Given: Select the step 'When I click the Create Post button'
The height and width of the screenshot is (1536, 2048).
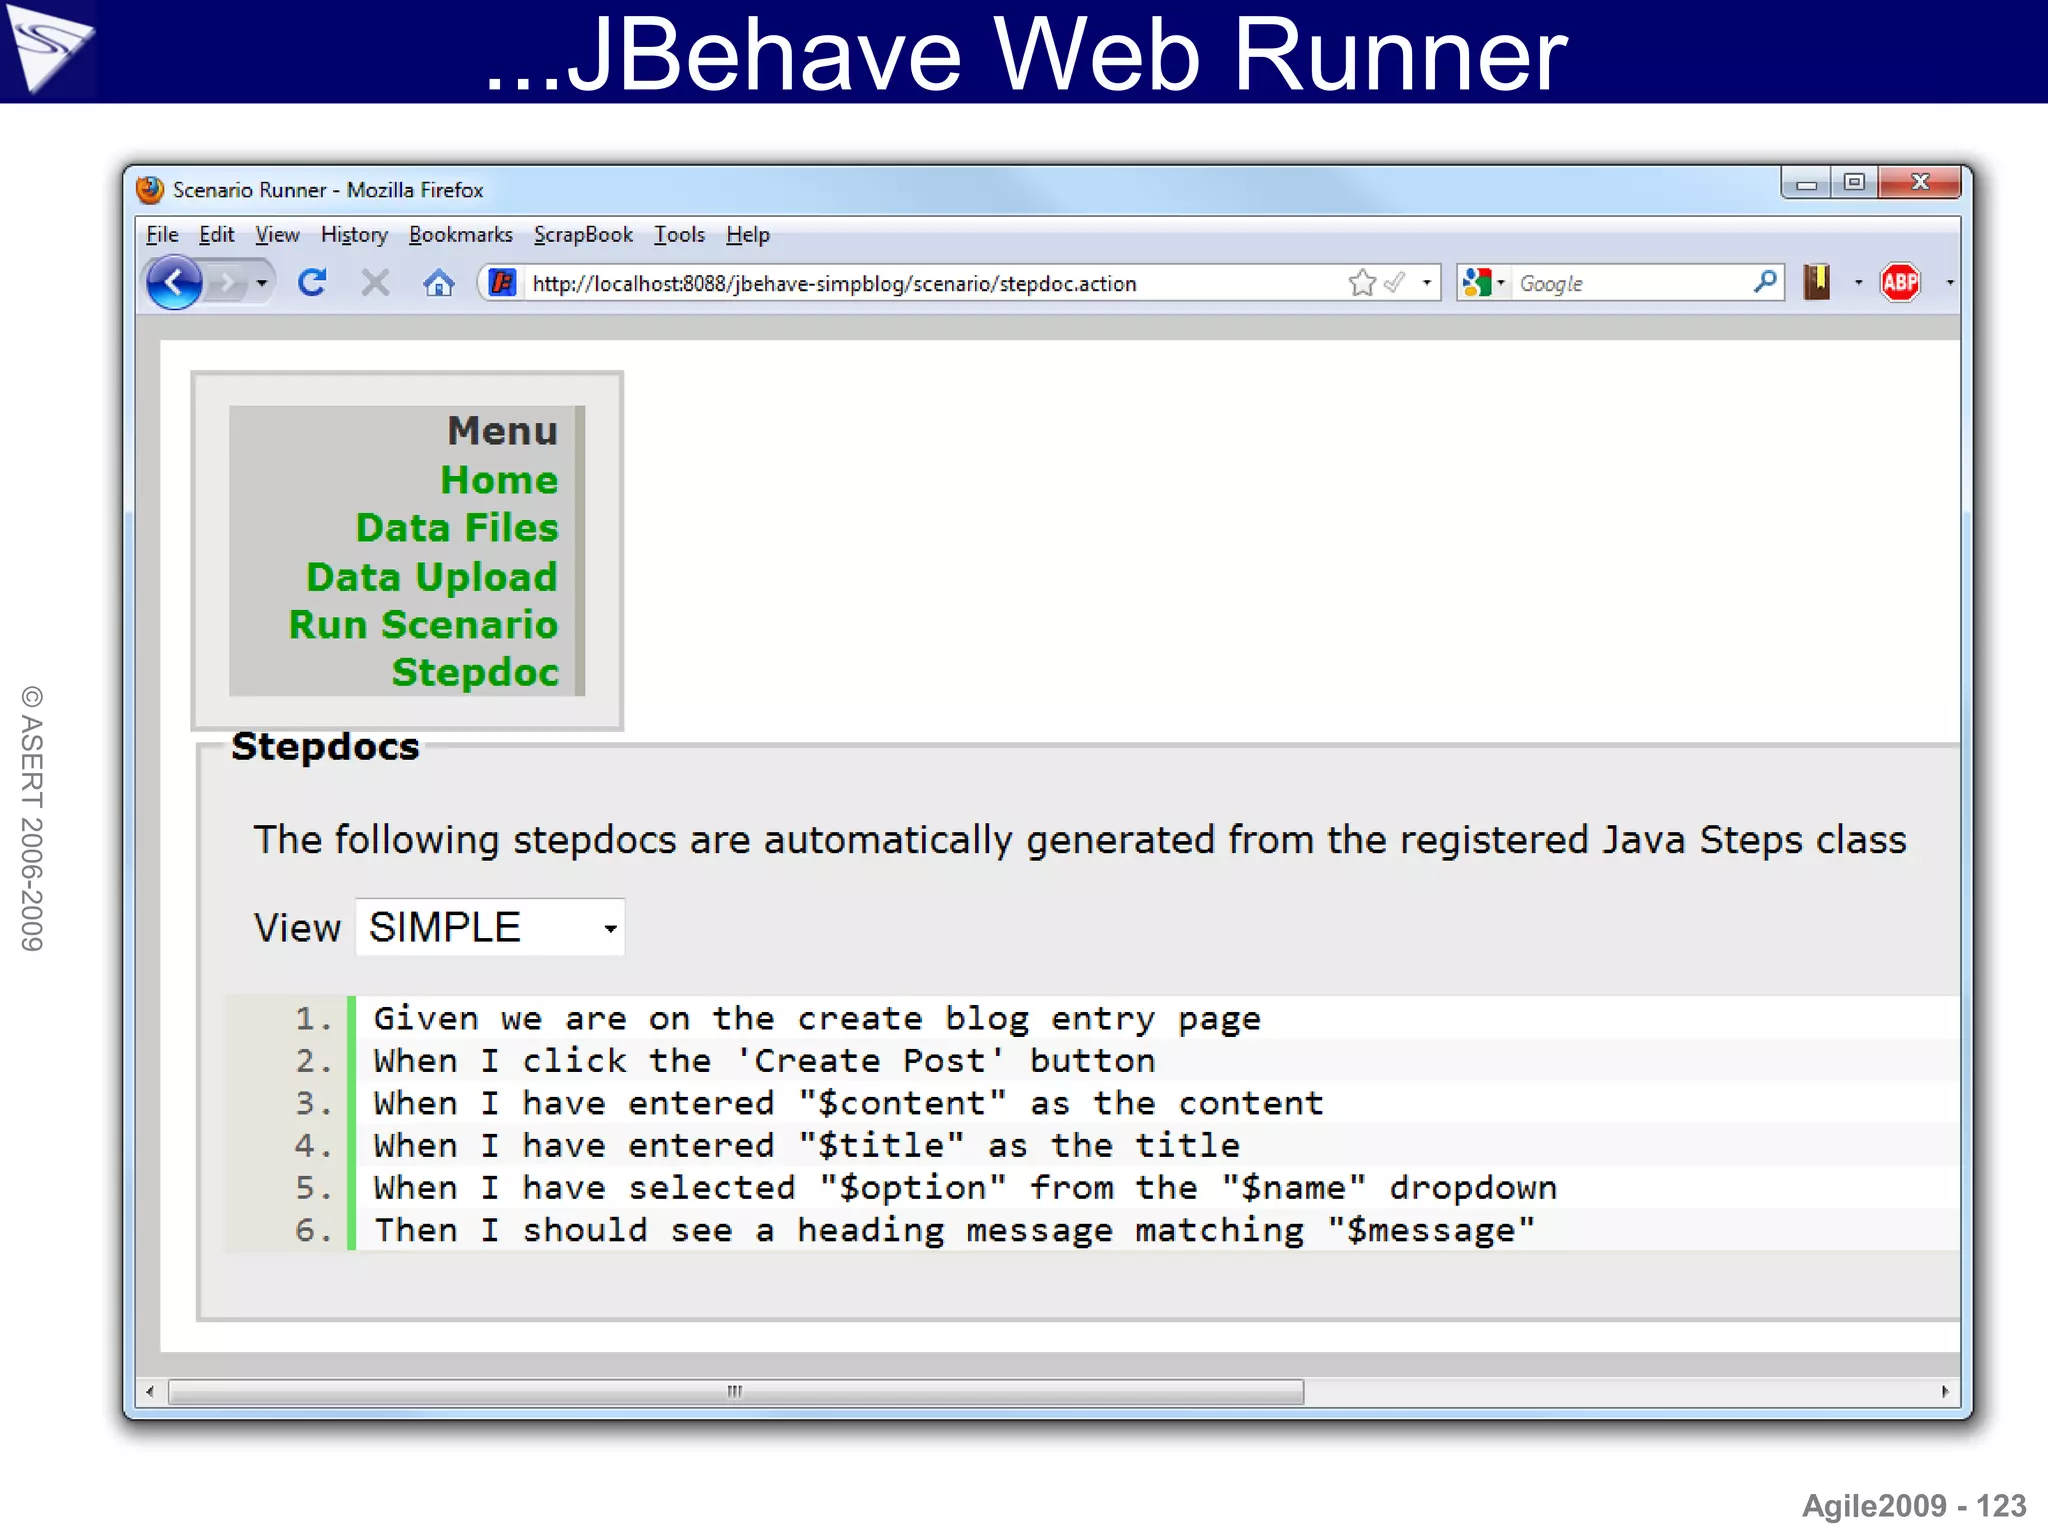Looking at the screenshot, I should point(764,1060).
